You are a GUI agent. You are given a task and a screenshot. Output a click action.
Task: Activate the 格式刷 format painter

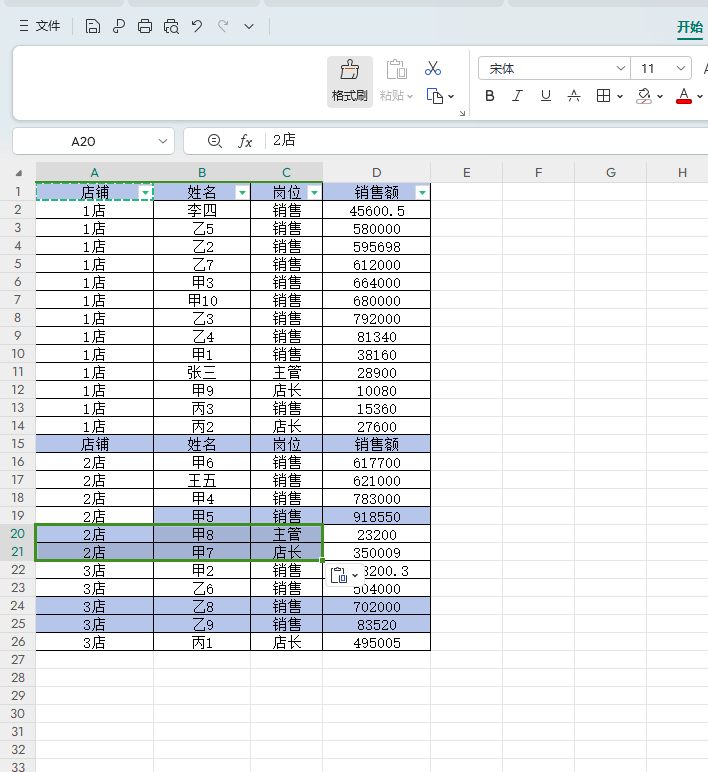[x=350, y=81]
